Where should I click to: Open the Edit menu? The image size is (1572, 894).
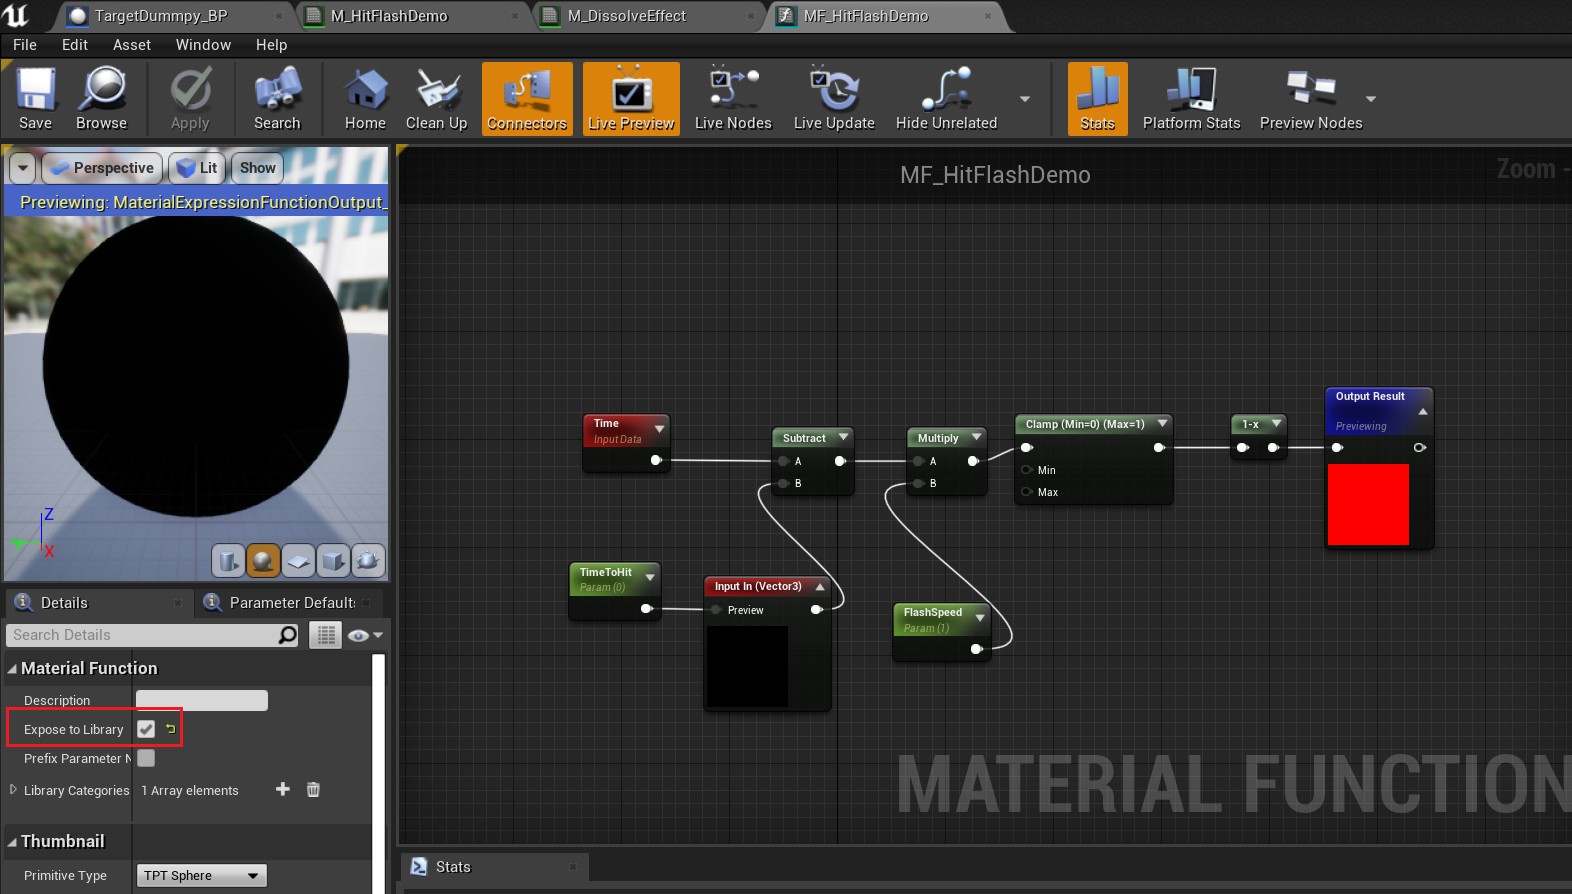[75, 45]
